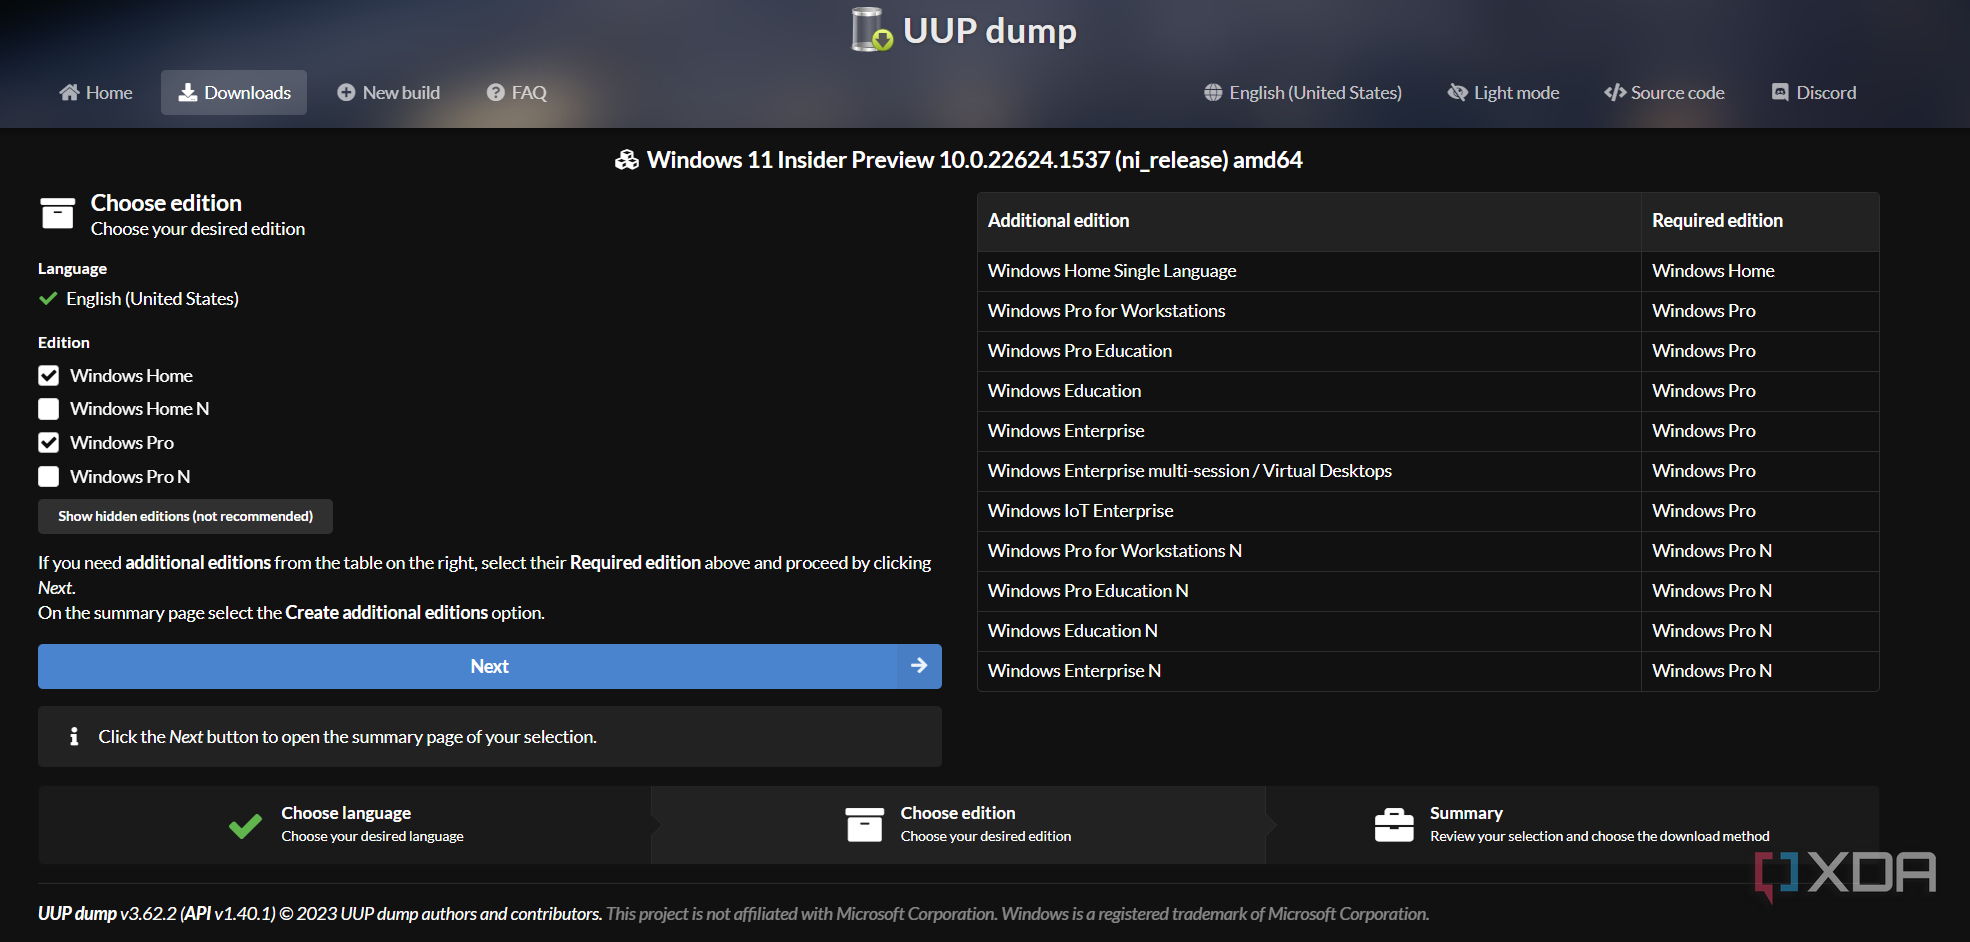The image size is (1970, 942).
Task: Click the archive box icon beside Choose edition heading
Action: tap(57, 213)
